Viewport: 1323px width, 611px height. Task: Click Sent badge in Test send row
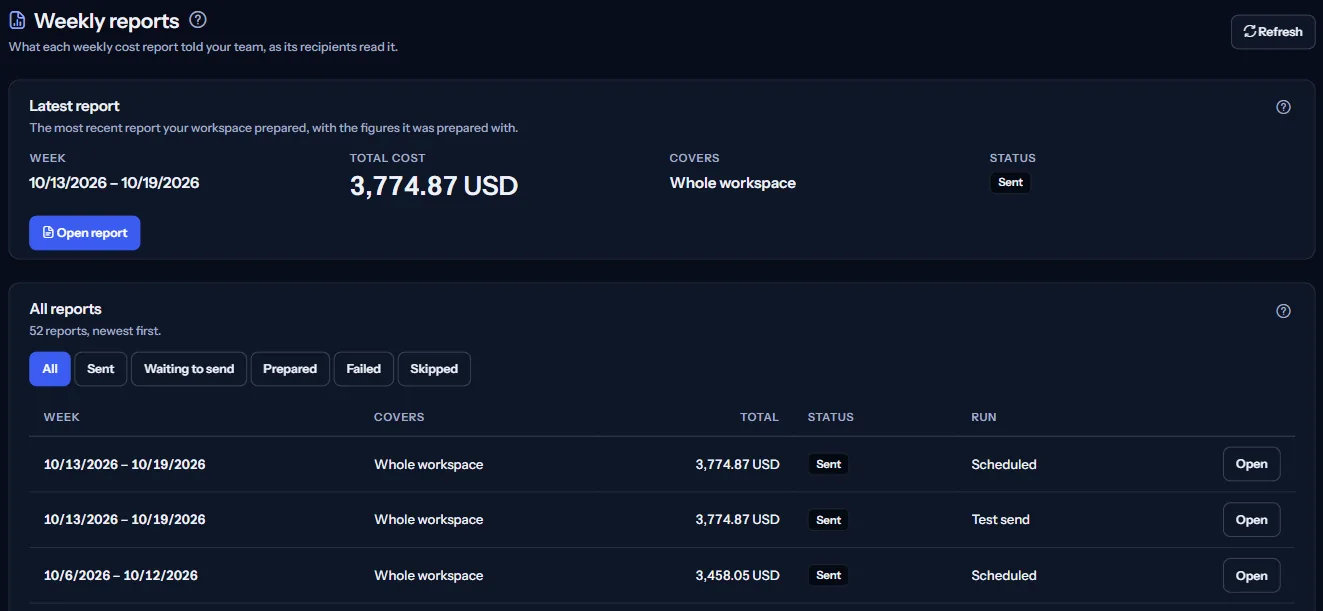pyautogui.click(x=828, y=520)
